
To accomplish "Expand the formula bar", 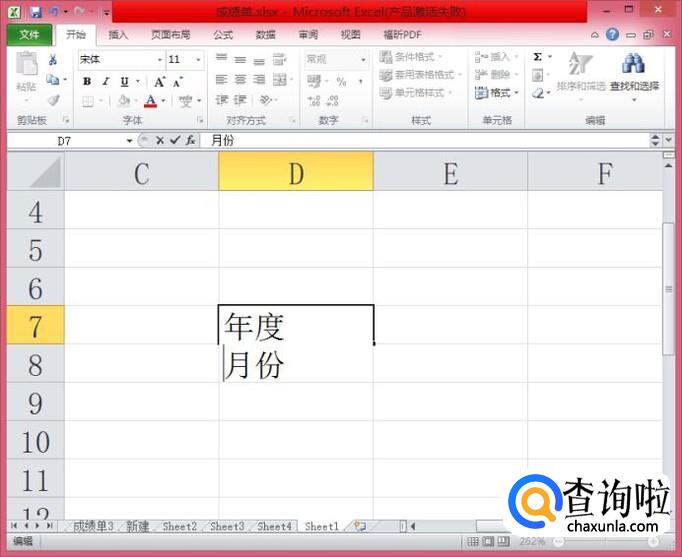I will pos(669,140).
